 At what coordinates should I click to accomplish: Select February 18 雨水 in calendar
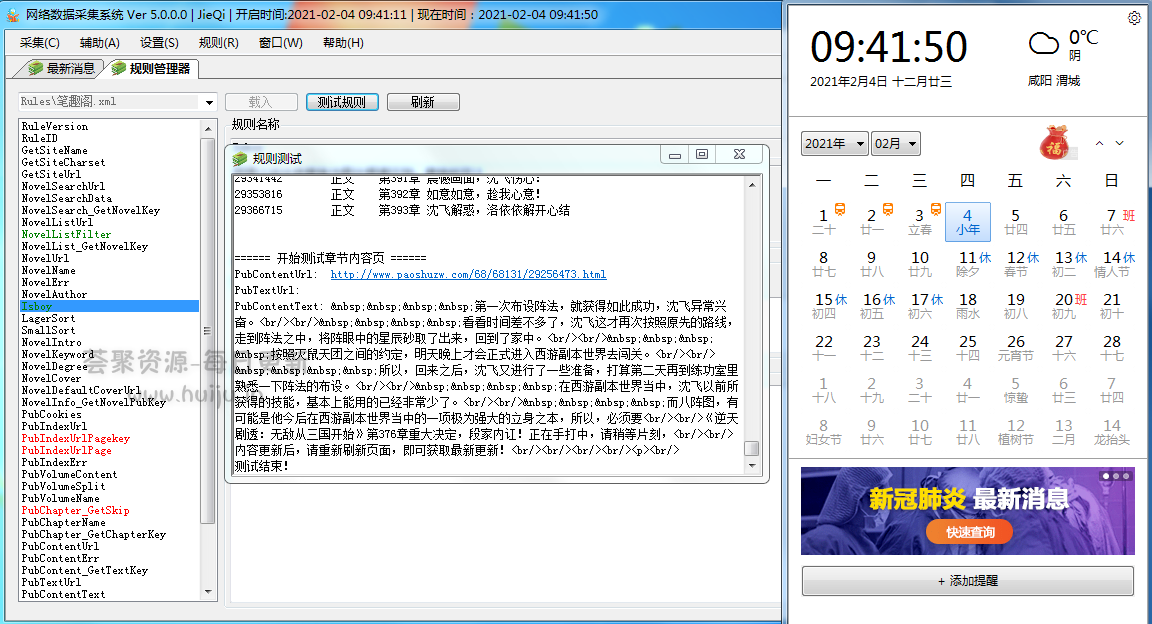point(968,306)
